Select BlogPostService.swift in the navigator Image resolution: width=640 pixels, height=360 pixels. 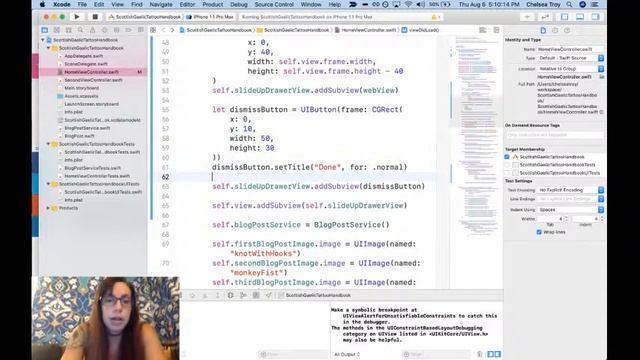point(87,128)
